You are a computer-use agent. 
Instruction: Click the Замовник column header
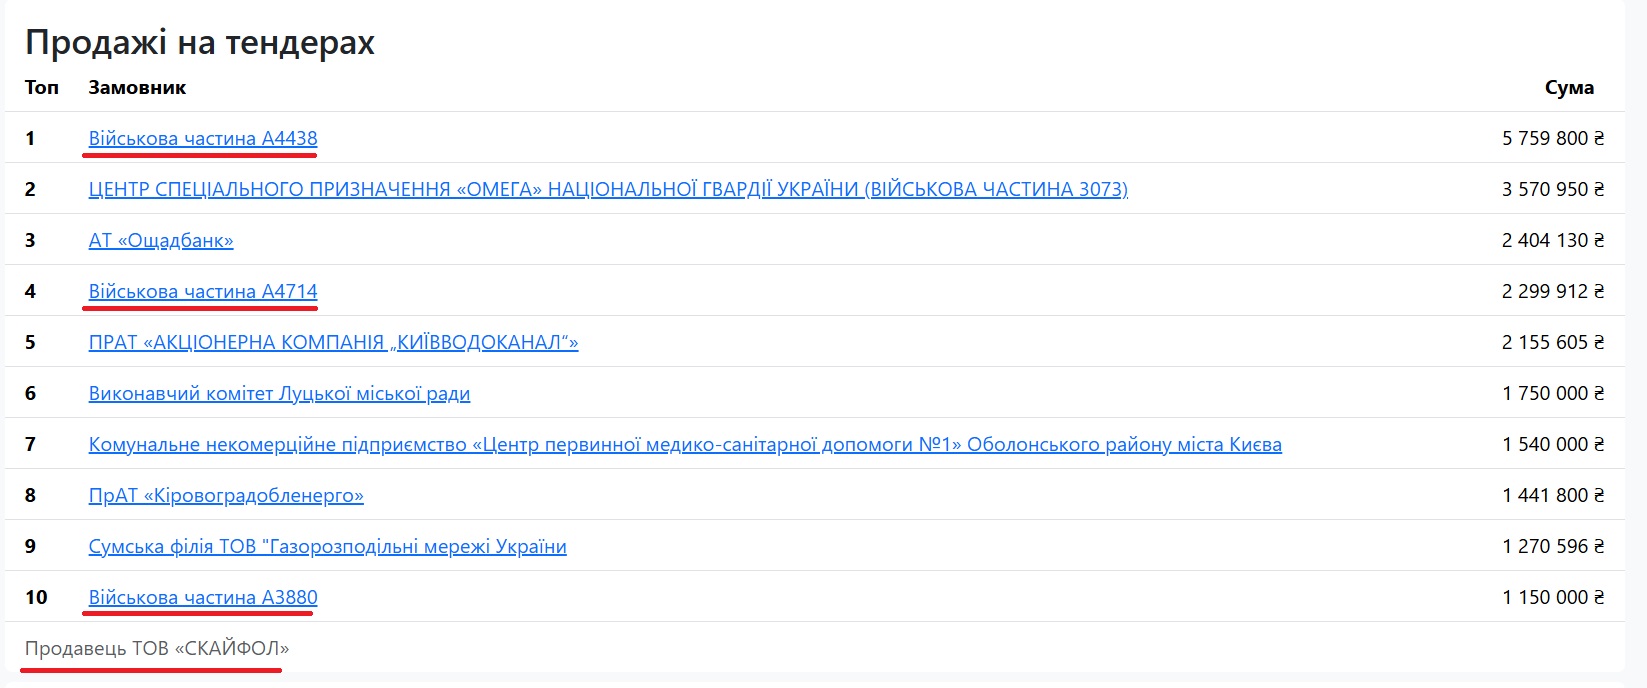(x=137, y=87)
